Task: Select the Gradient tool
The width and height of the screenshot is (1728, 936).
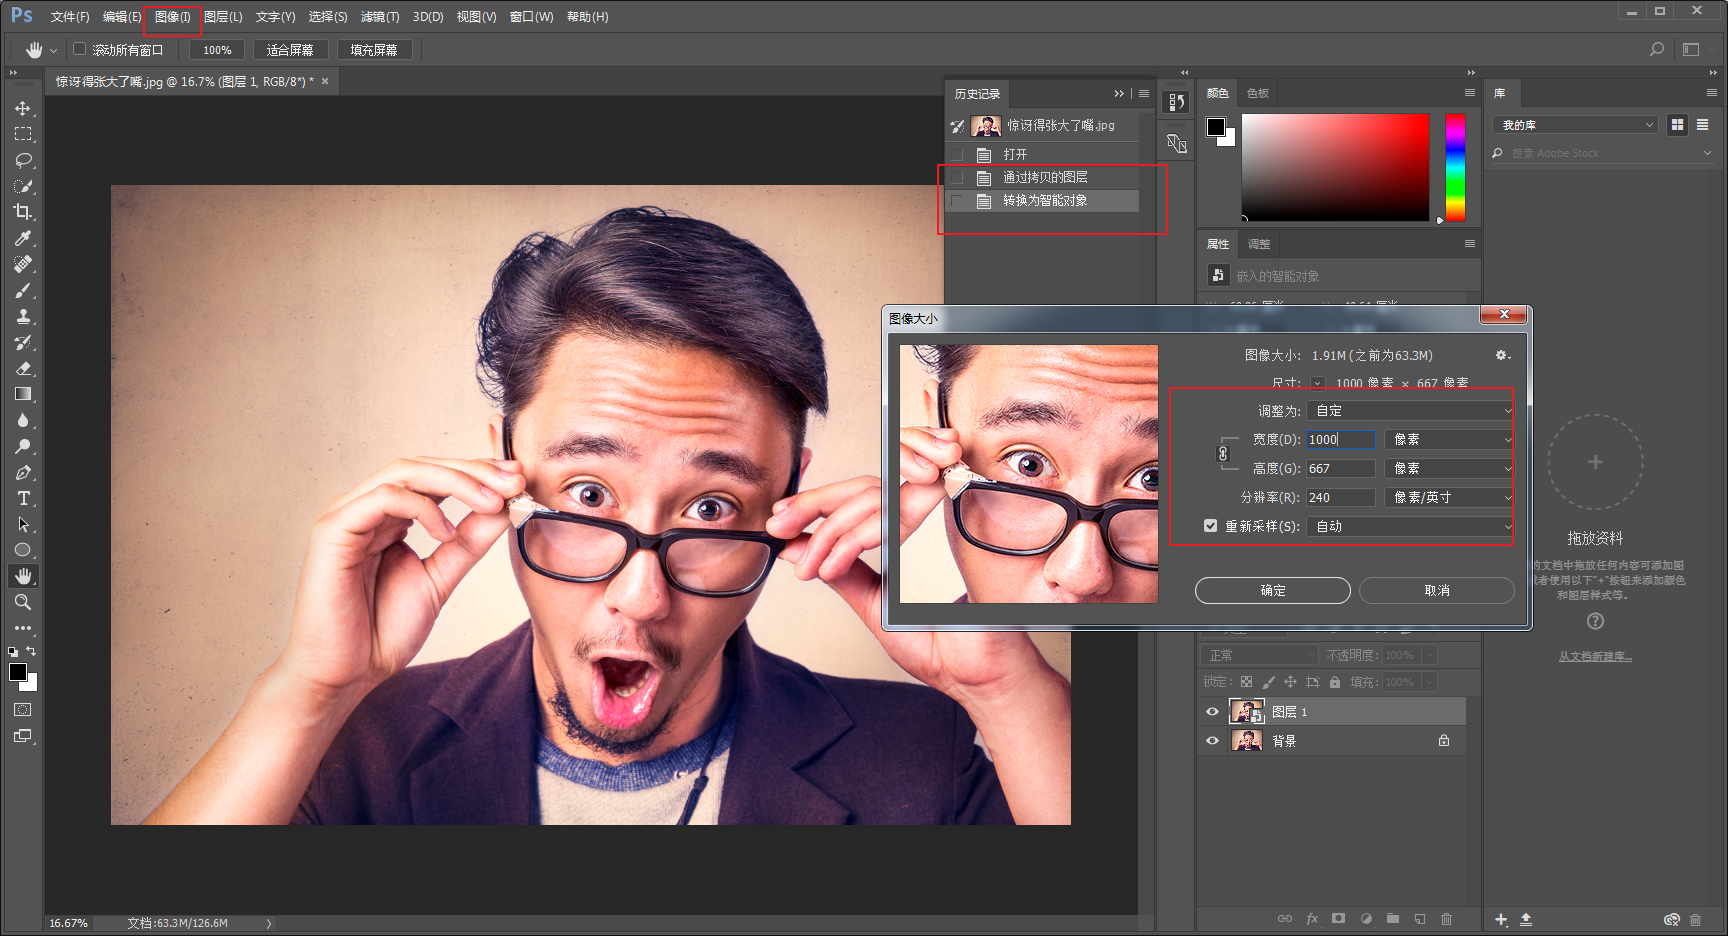Action: coord(23,394)
